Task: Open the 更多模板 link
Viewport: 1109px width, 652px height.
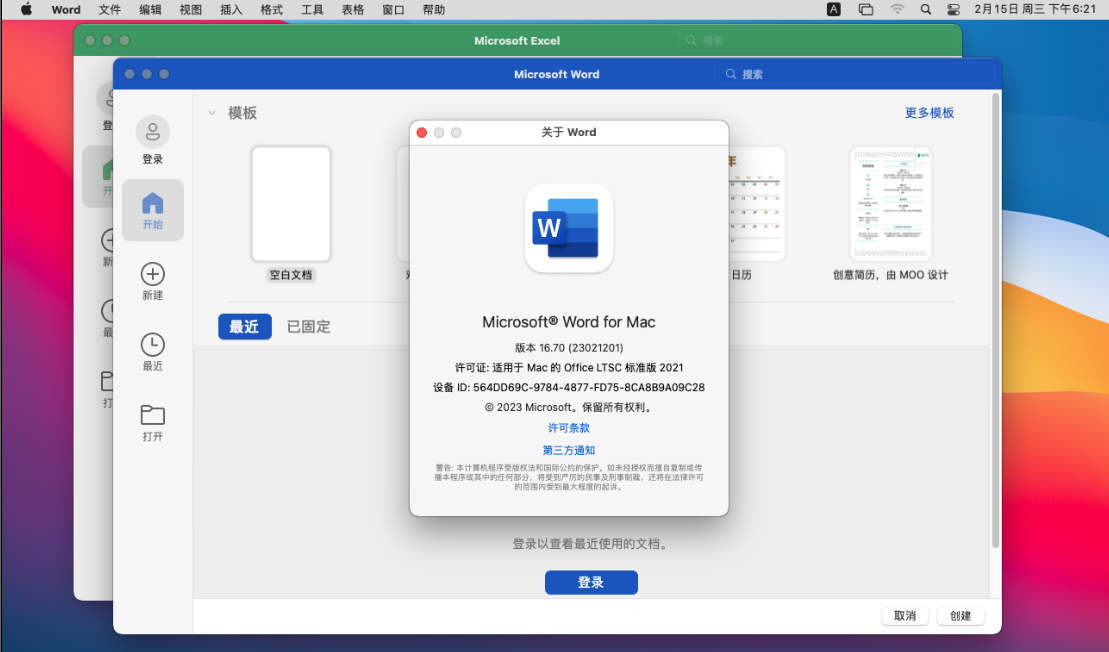Action: (929, 113)
